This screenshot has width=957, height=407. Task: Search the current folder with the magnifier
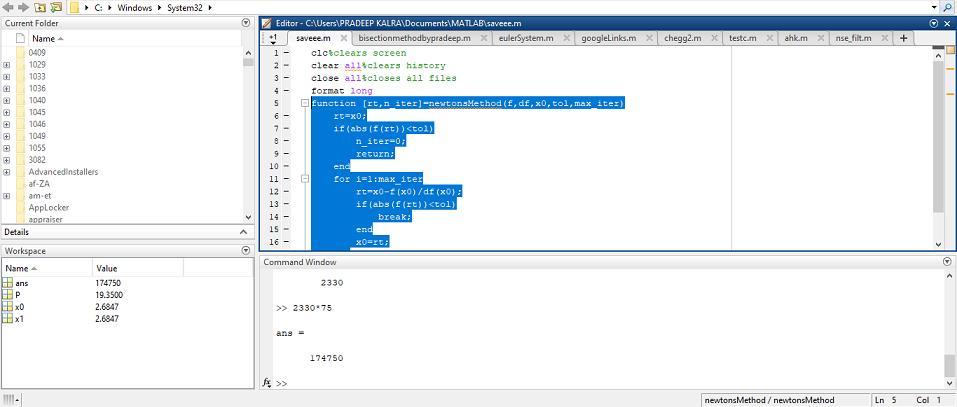click(x=947, y=7)
